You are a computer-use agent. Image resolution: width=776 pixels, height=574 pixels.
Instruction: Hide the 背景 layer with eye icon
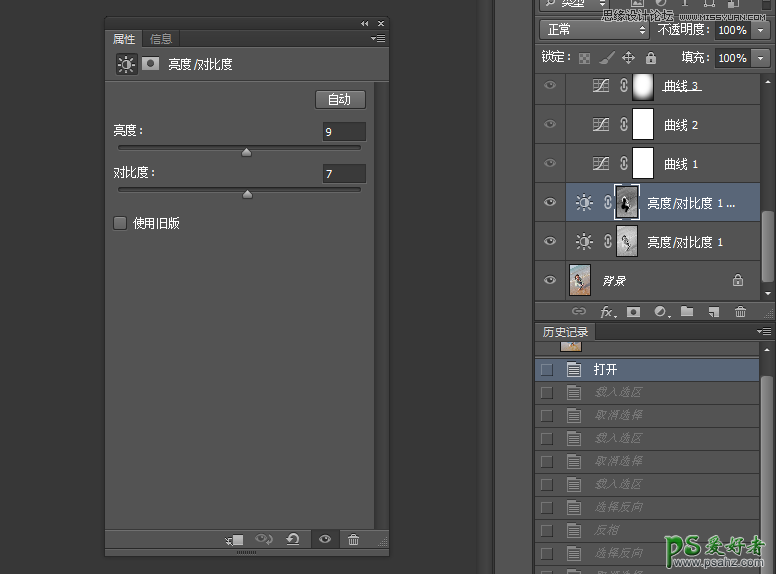click(549, 281)
